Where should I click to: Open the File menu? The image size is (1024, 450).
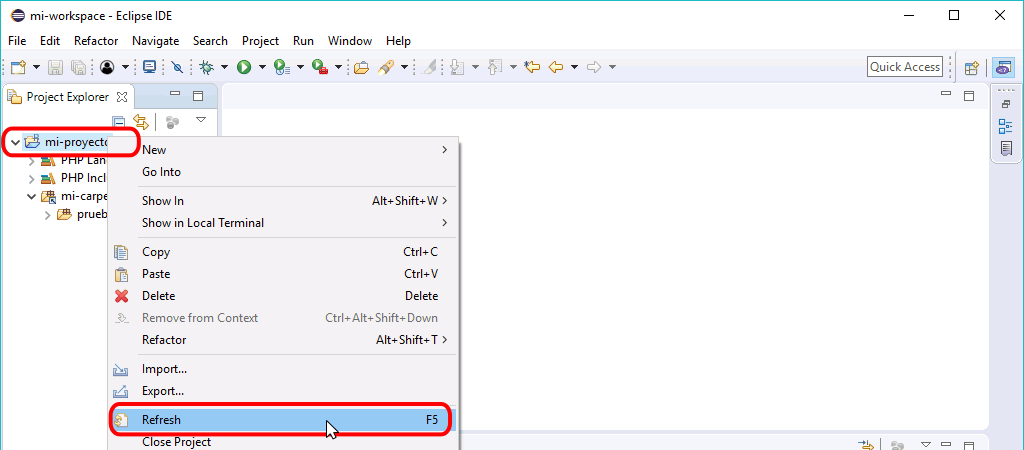pos(17,40)
